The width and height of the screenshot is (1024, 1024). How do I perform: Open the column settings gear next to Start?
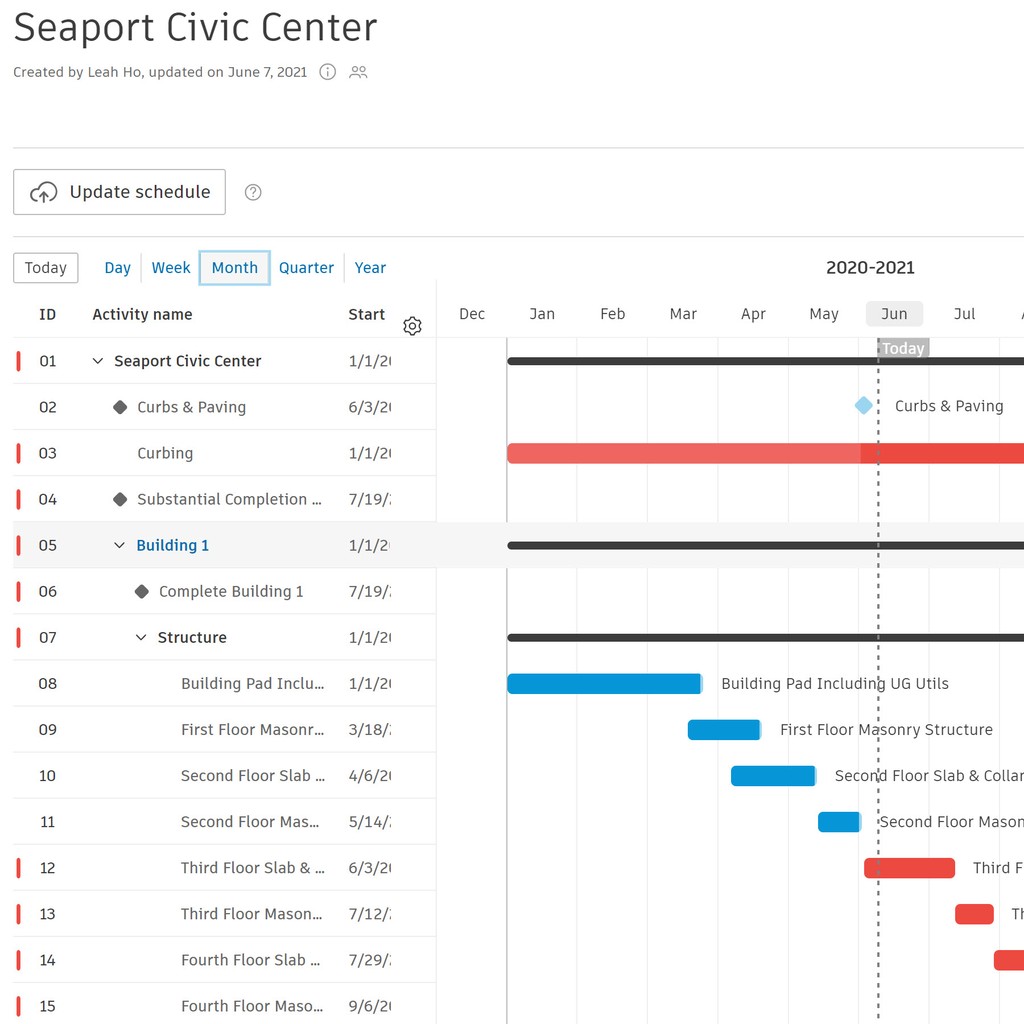(x=412, y=325)
